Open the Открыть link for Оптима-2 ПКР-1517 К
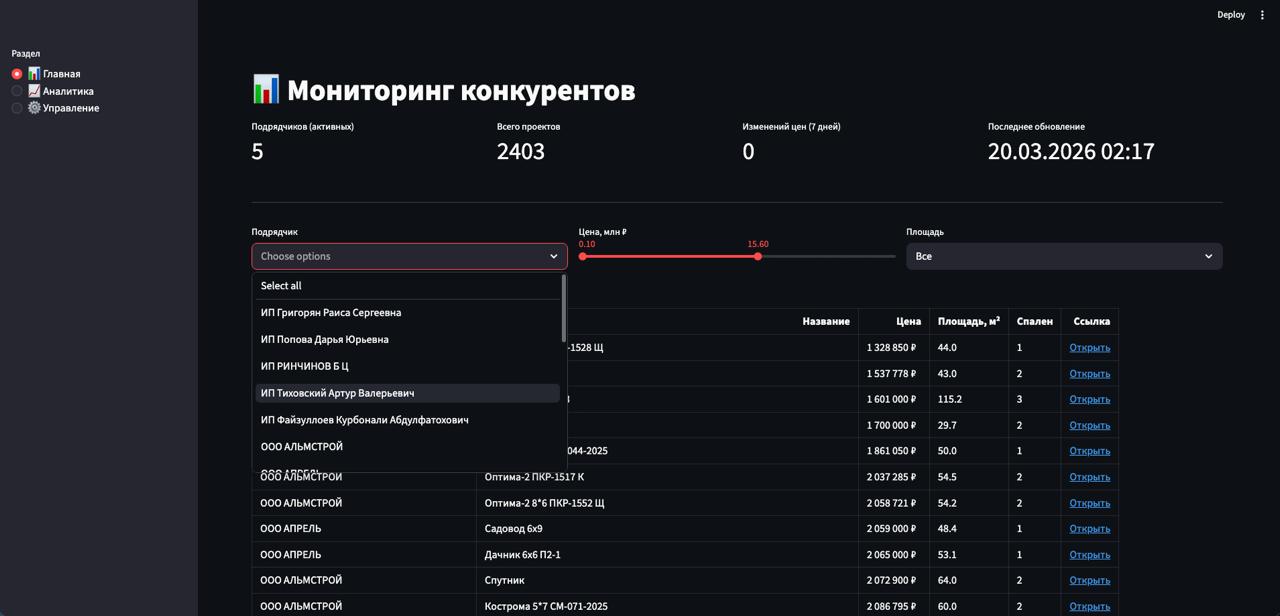This screenshot has width=1280, height=616. pyautogui.click(x=1089, y=477)
